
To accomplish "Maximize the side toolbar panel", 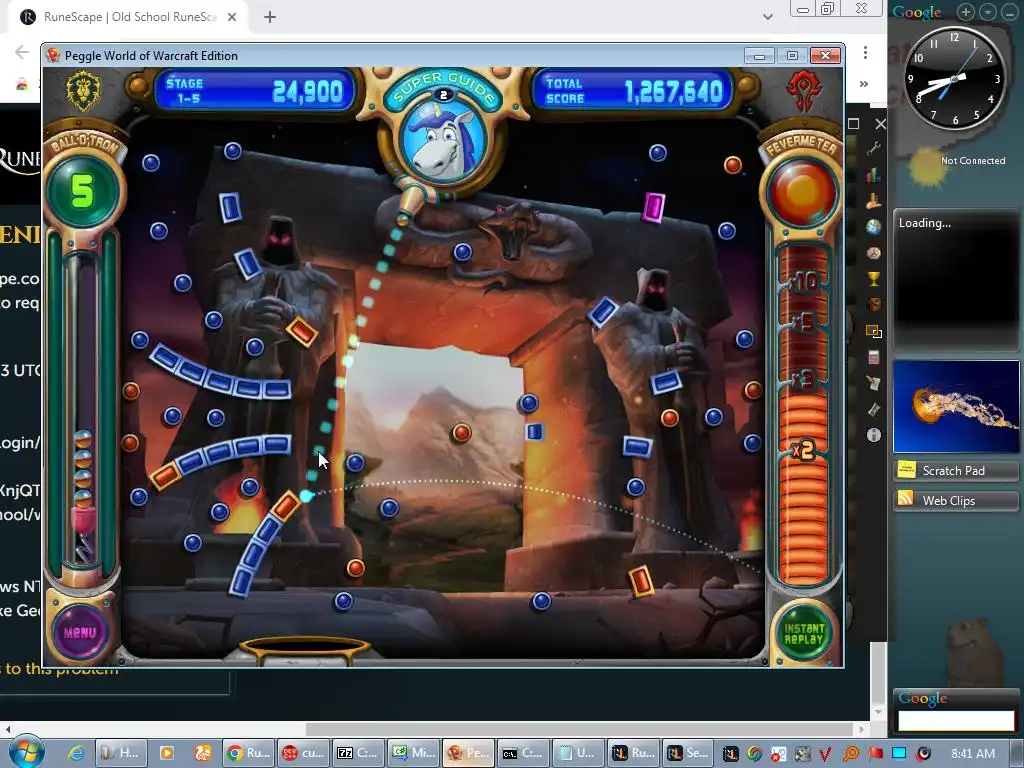I will [x=854, y=124].
